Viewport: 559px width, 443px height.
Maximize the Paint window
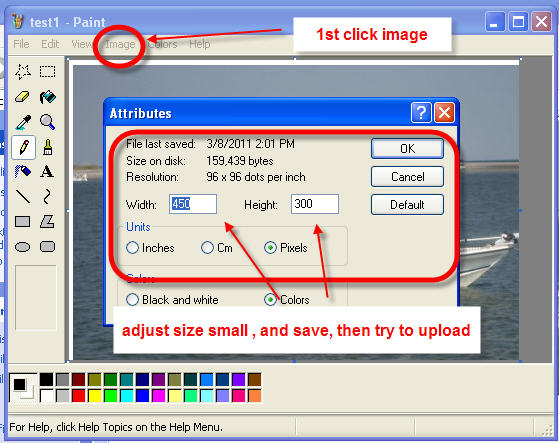click(x=518, y=21)
